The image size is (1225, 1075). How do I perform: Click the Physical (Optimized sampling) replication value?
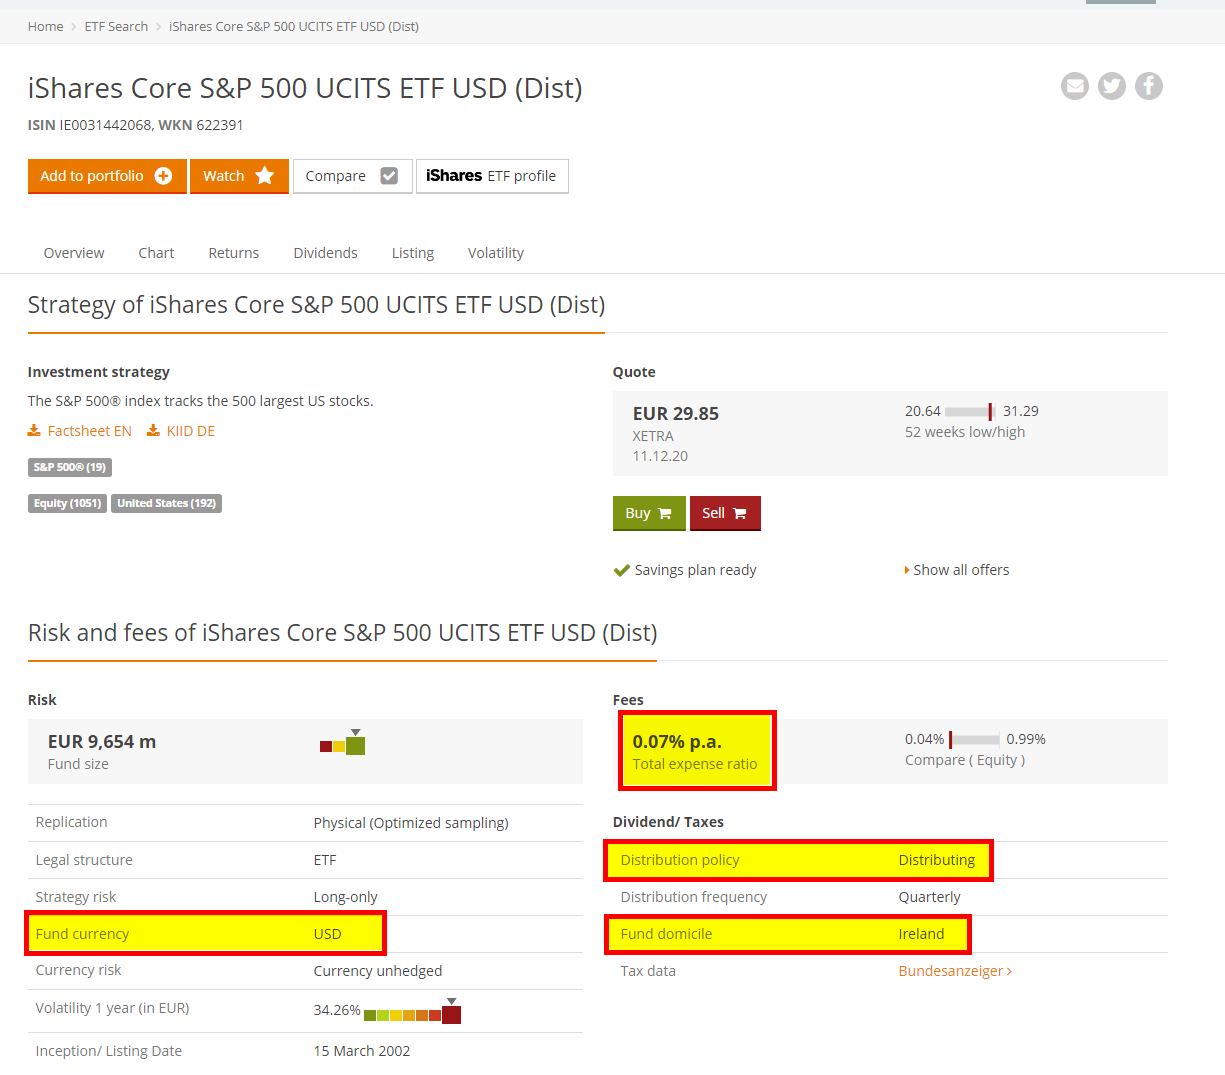tap(411, 823)
